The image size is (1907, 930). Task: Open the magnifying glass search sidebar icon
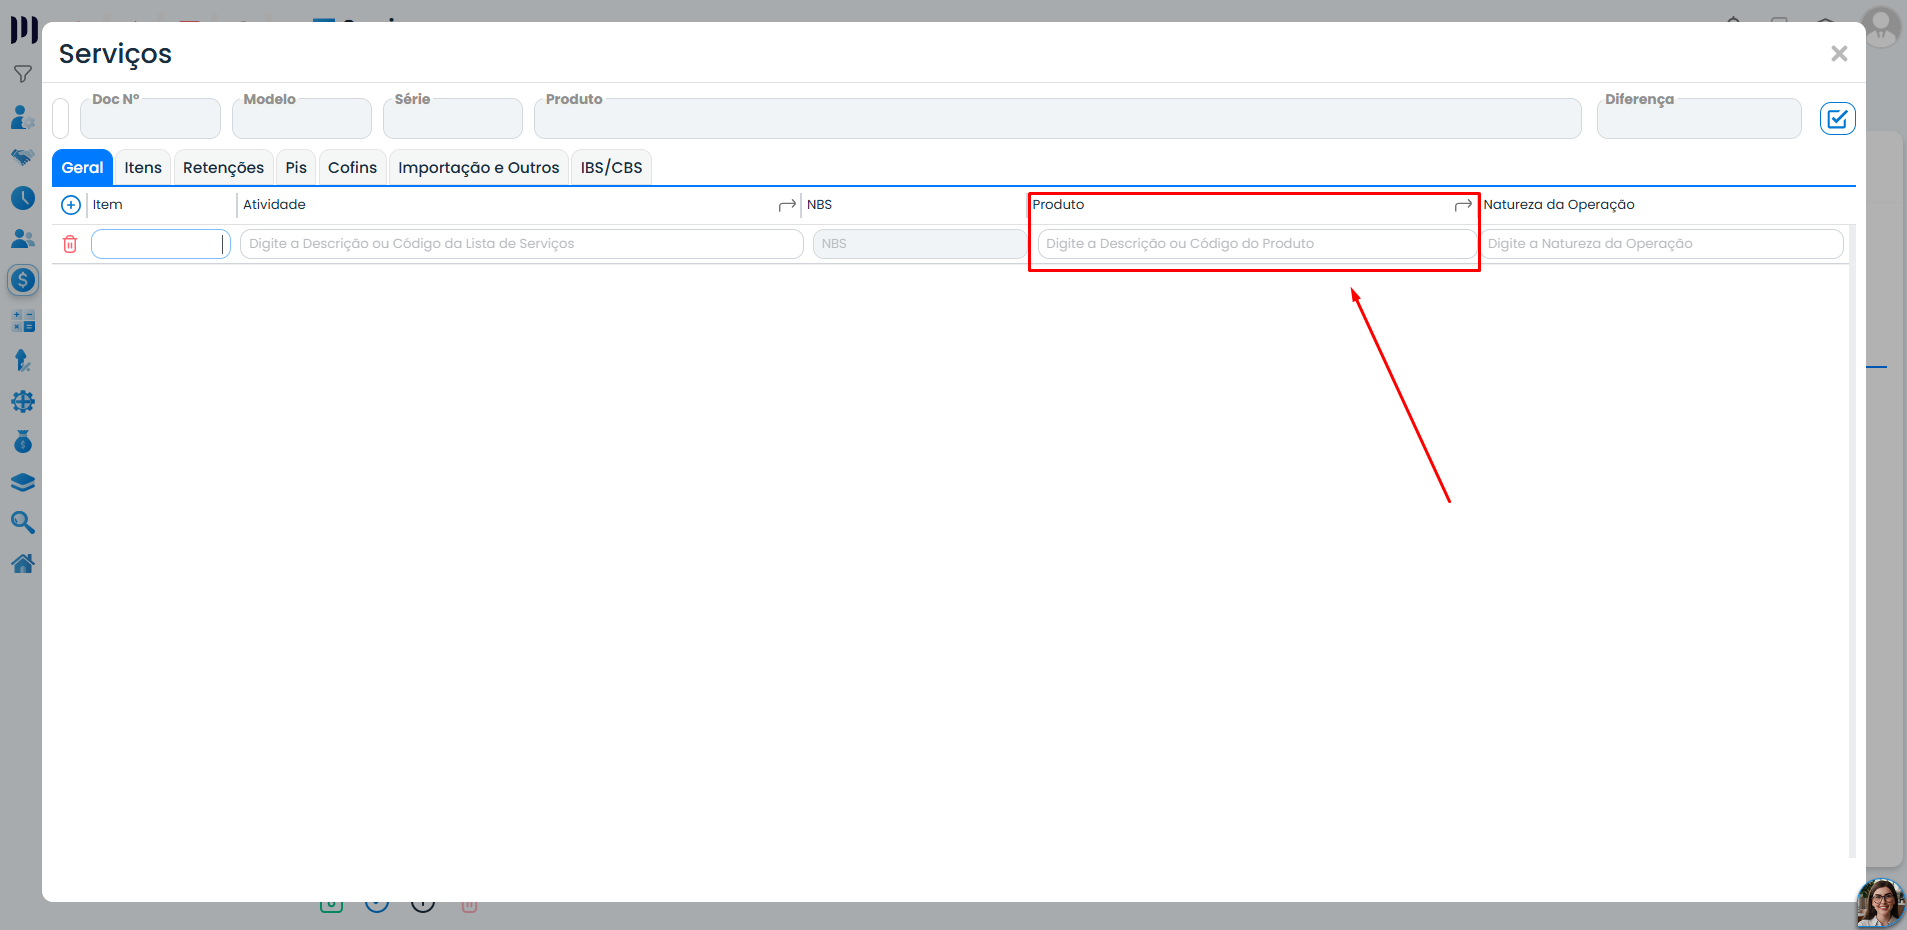click(x=22, y=523)
